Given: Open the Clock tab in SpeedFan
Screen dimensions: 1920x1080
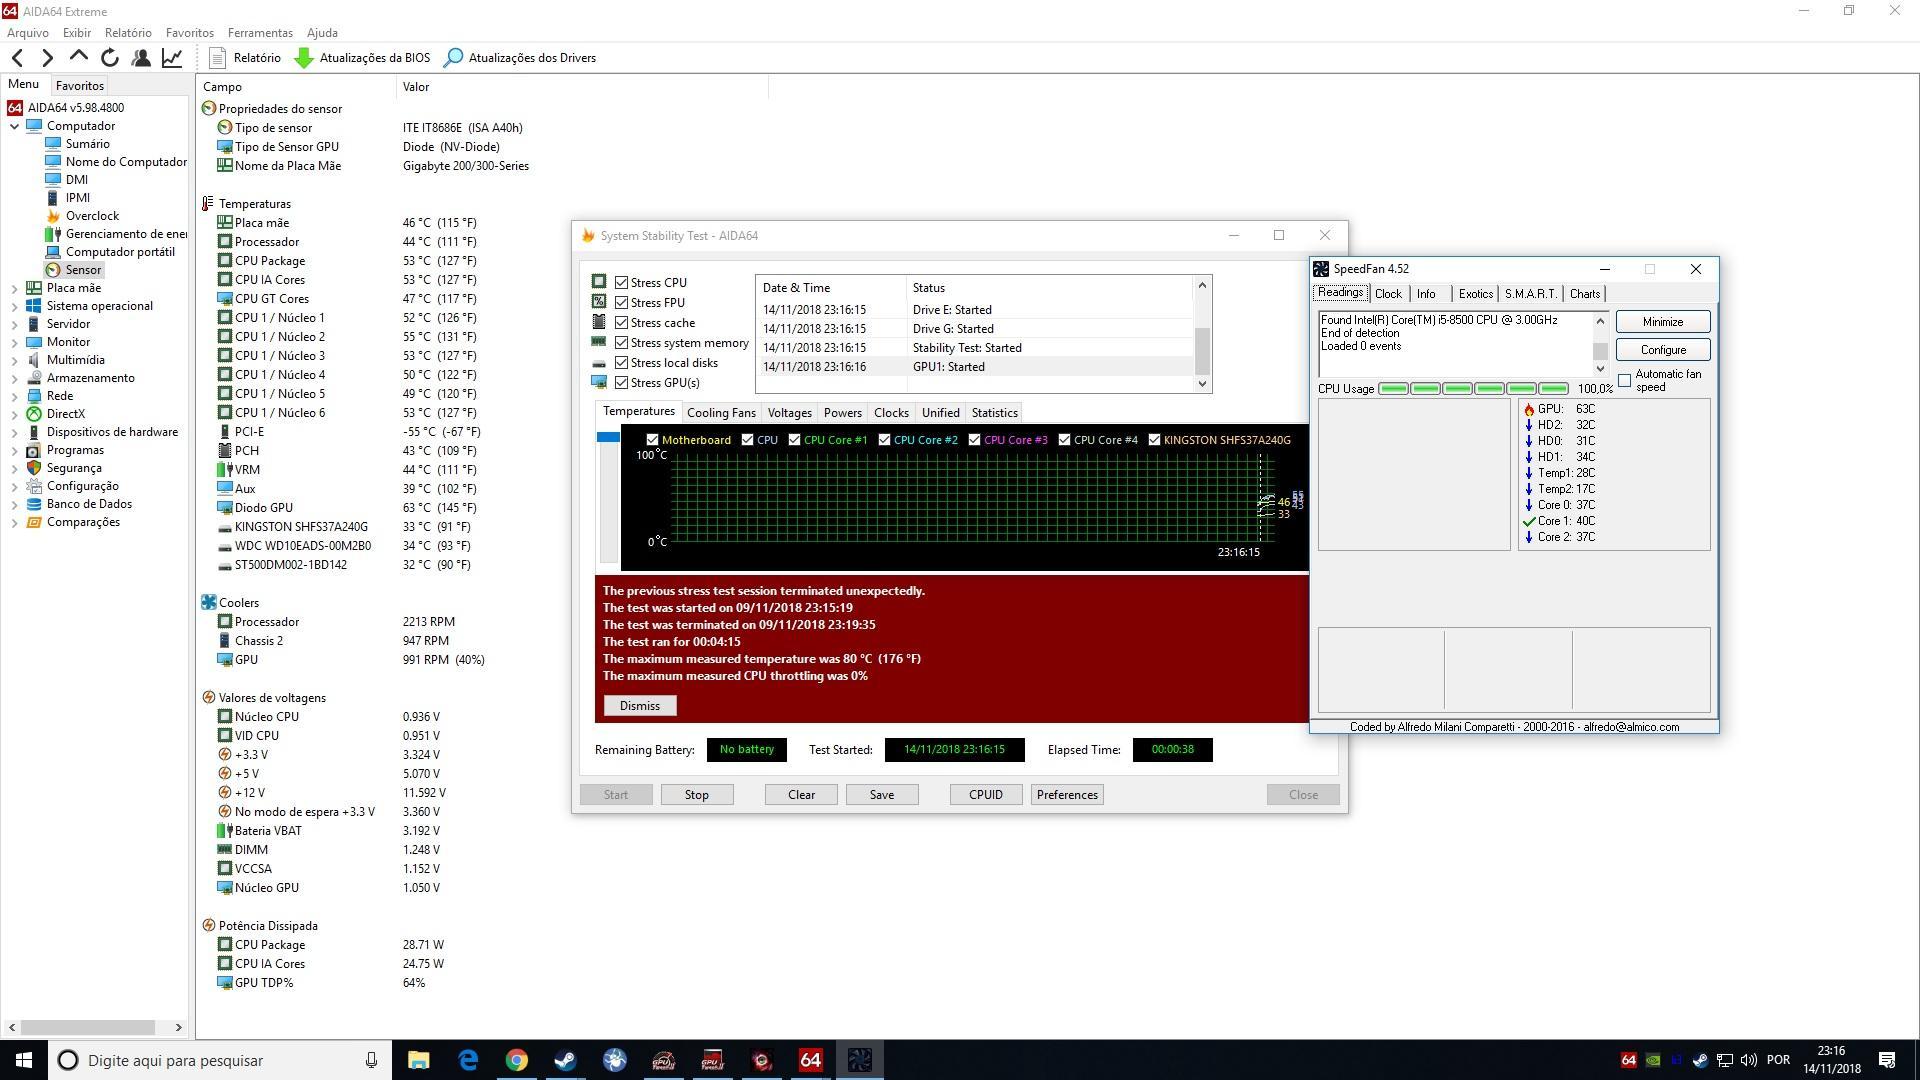Looking at the screenshot, I should point(1388,294).
